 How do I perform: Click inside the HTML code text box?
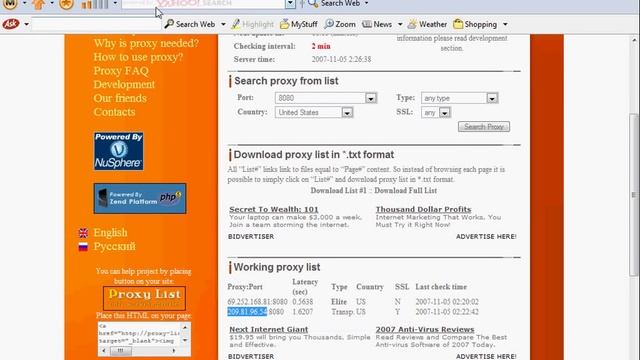tap(139, 333)
